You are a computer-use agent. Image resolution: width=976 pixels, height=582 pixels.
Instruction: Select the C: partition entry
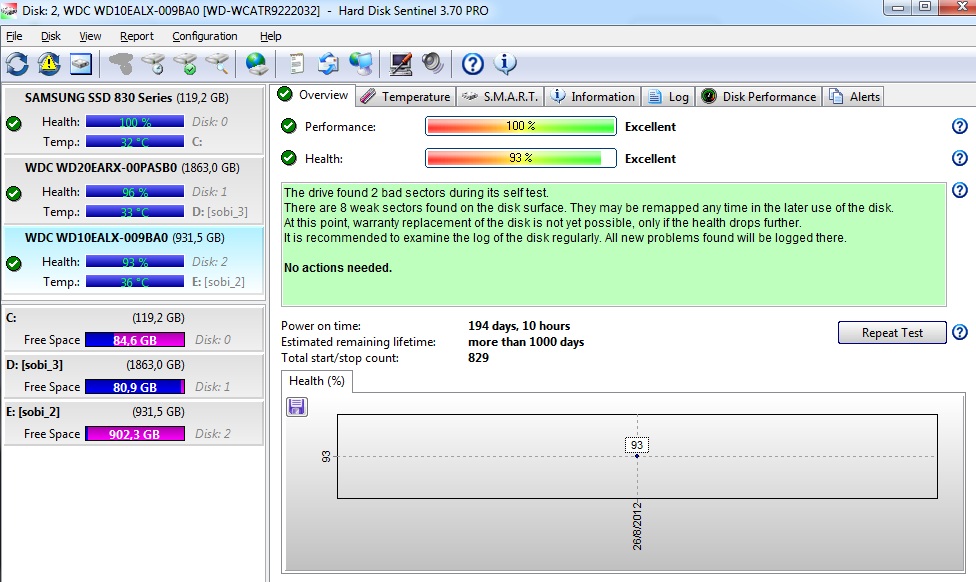point(133,329)
